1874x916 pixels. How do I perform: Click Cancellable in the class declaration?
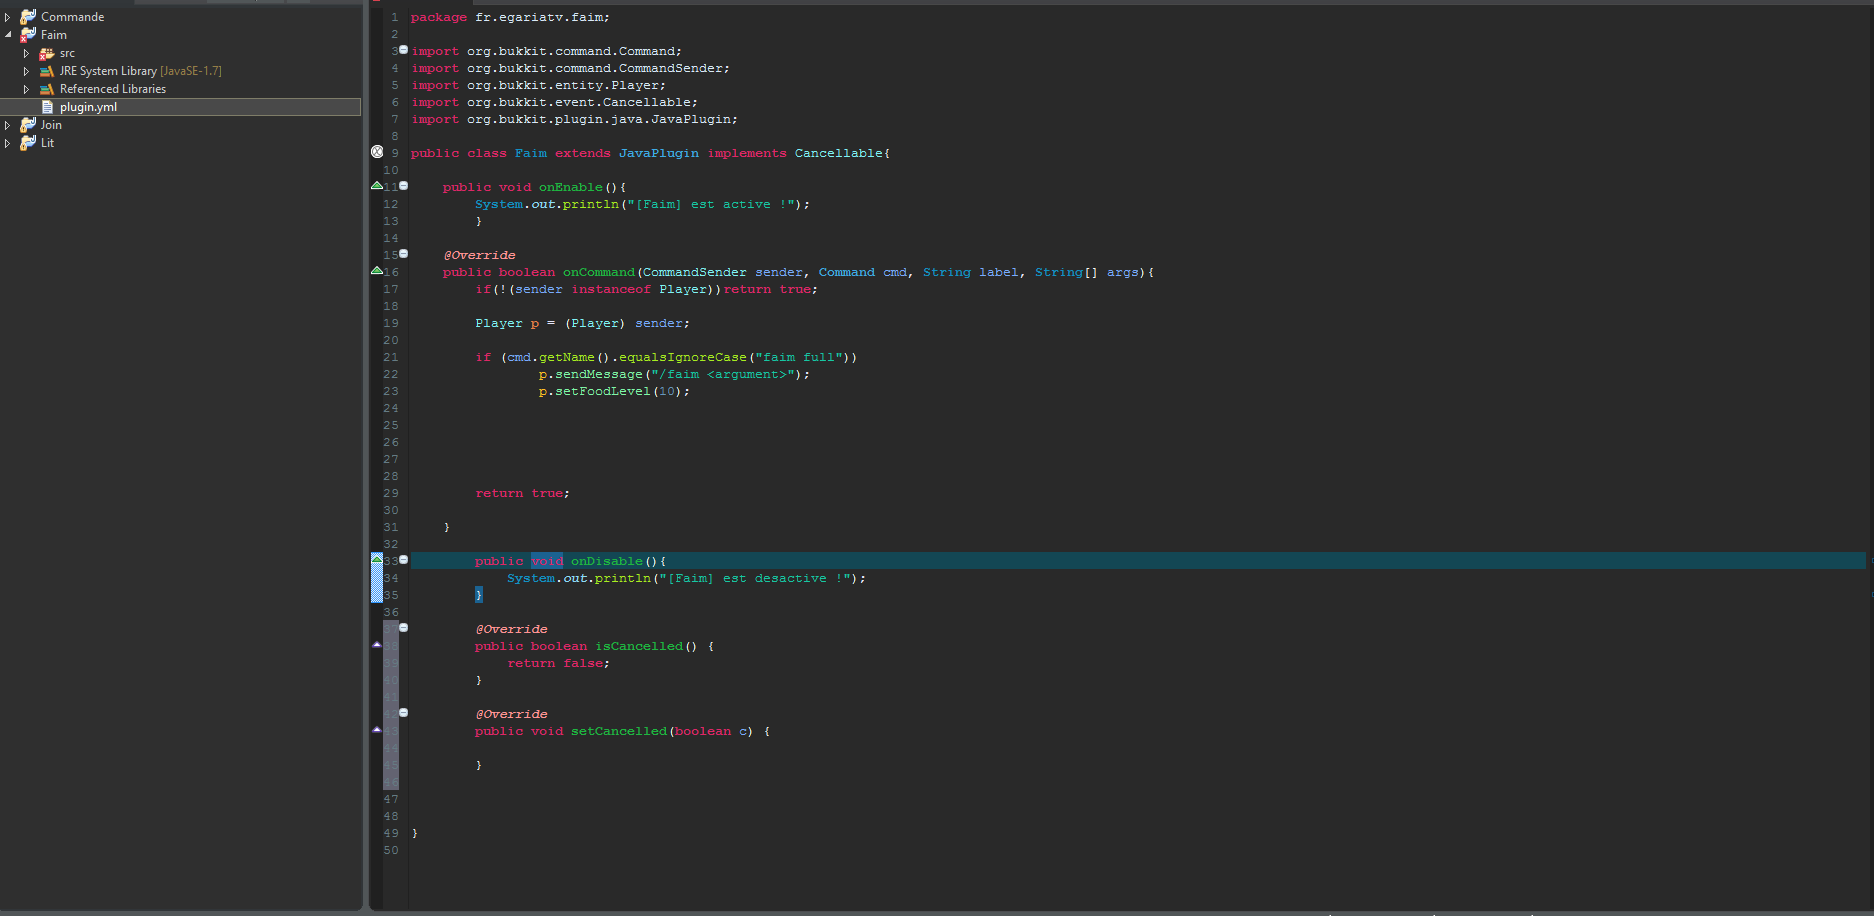click(839, 153)
